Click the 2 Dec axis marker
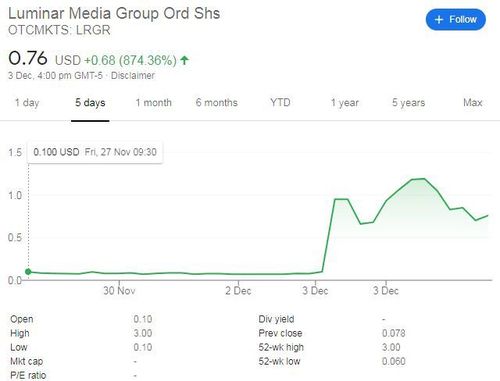 pyautogui.click(x=238, y=291)
